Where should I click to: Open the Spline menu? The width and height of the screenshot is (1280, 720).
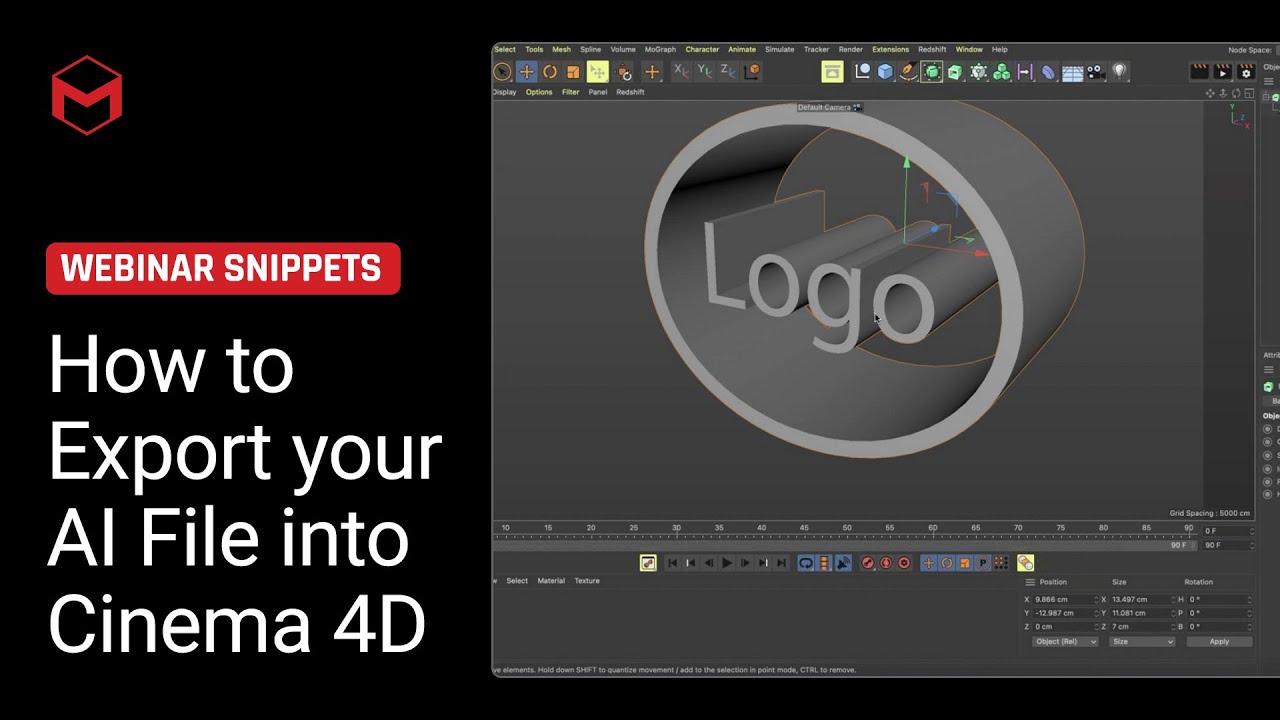[591, 49]
